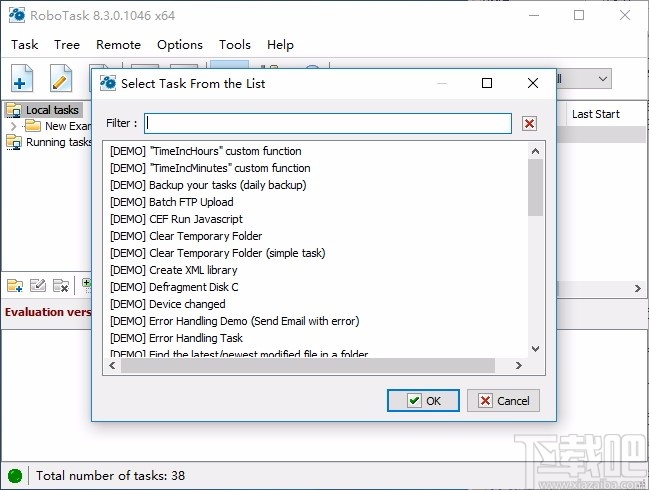The height and width of the screenshot is (490, 649).
Task: Close the Select Task From the List dialog
Action: (533, 83)
